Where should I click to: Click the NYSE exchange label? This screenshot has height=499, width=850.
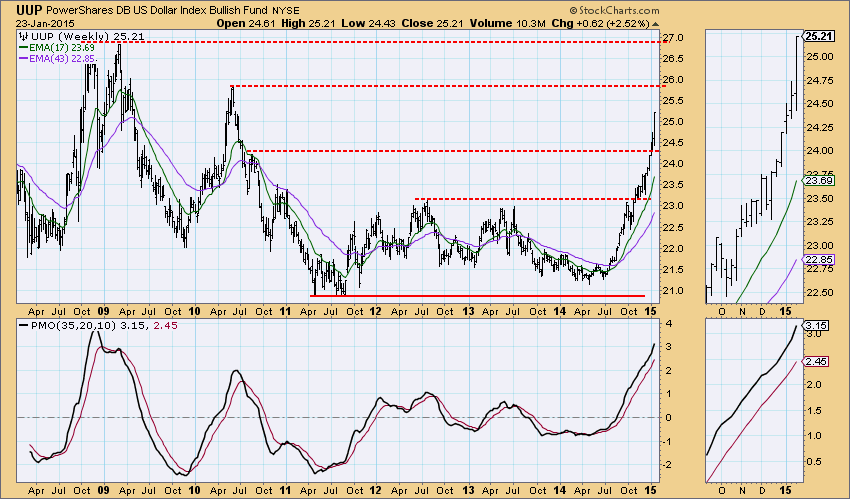(x=285, y=11)
